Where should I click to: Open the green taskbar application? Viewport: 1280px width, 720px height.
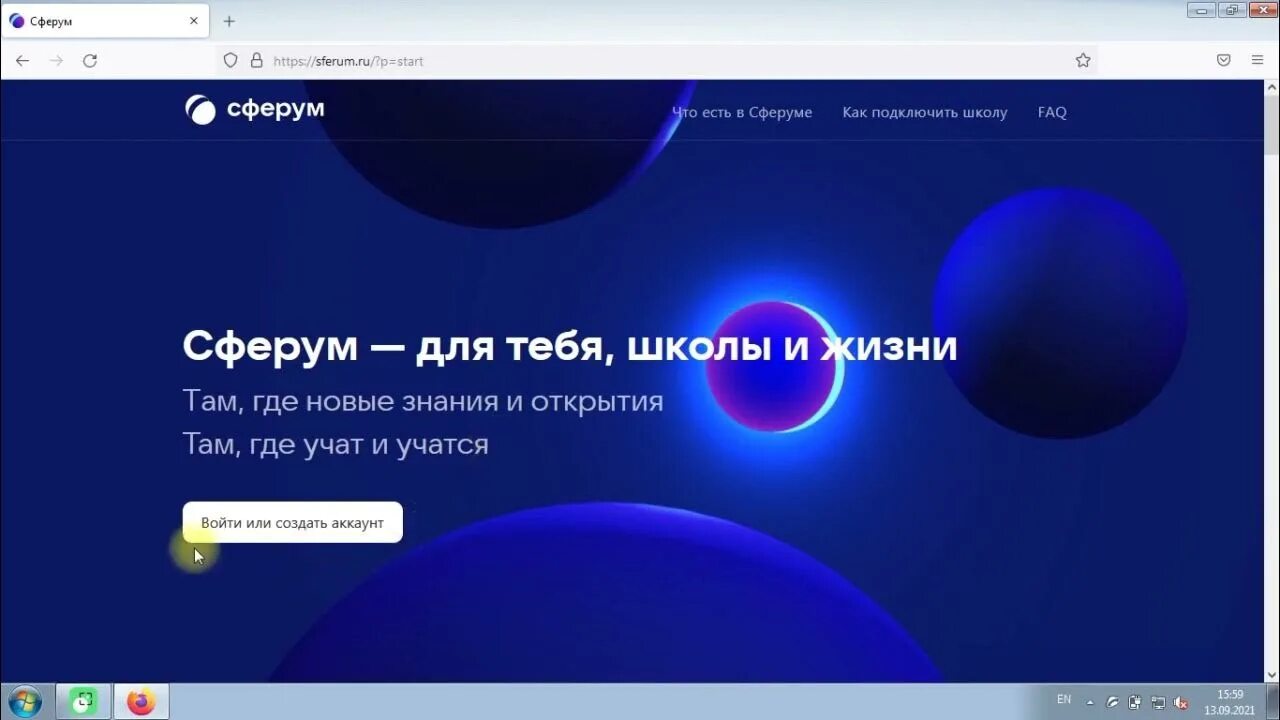coord(83,702)
